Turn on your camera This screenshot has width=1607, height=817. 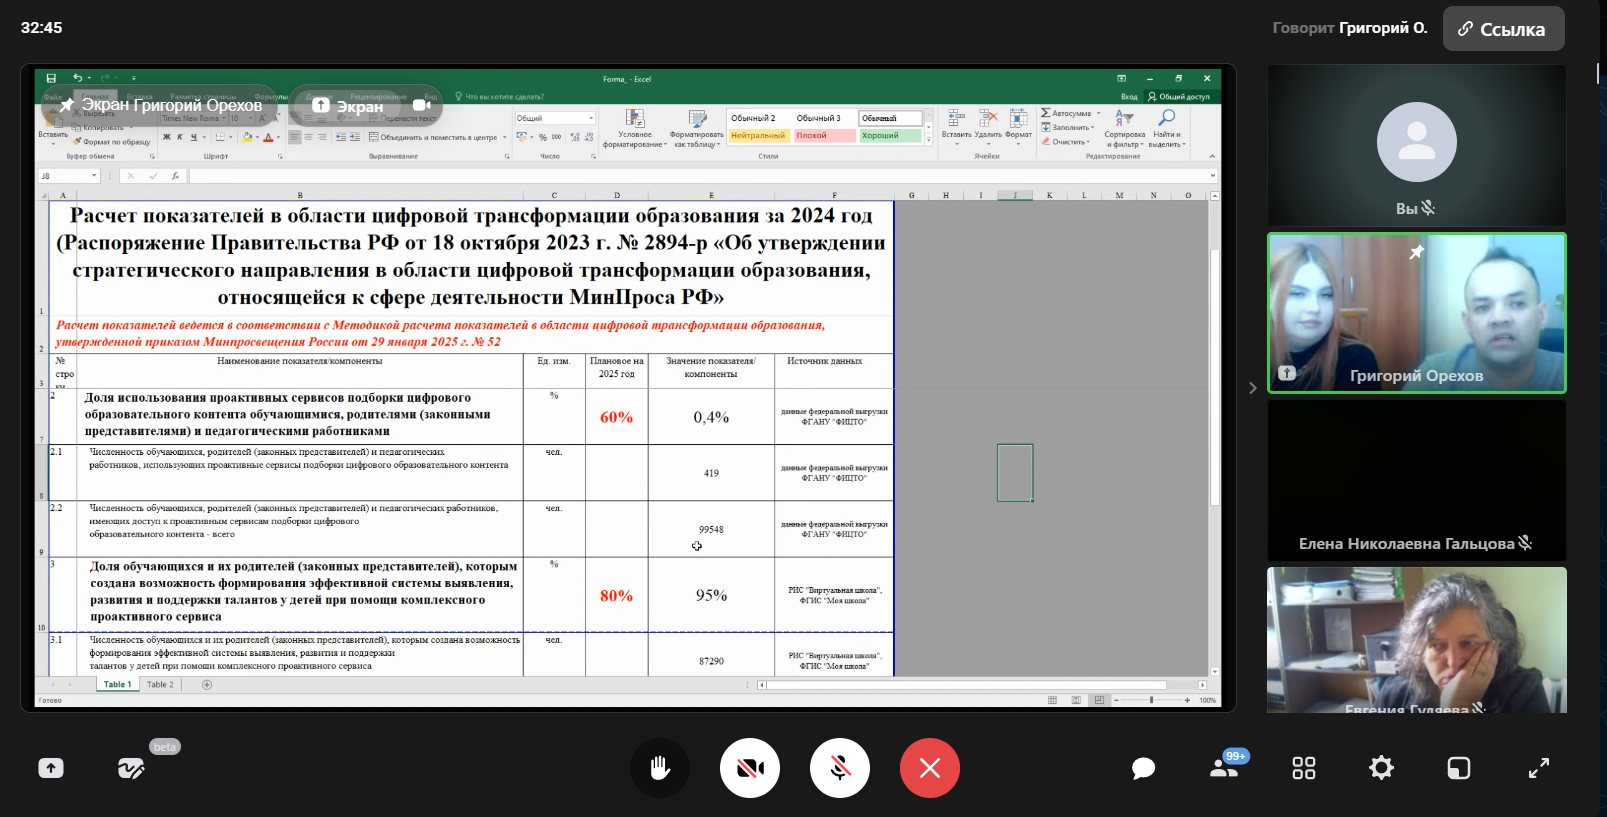(750, 768)
